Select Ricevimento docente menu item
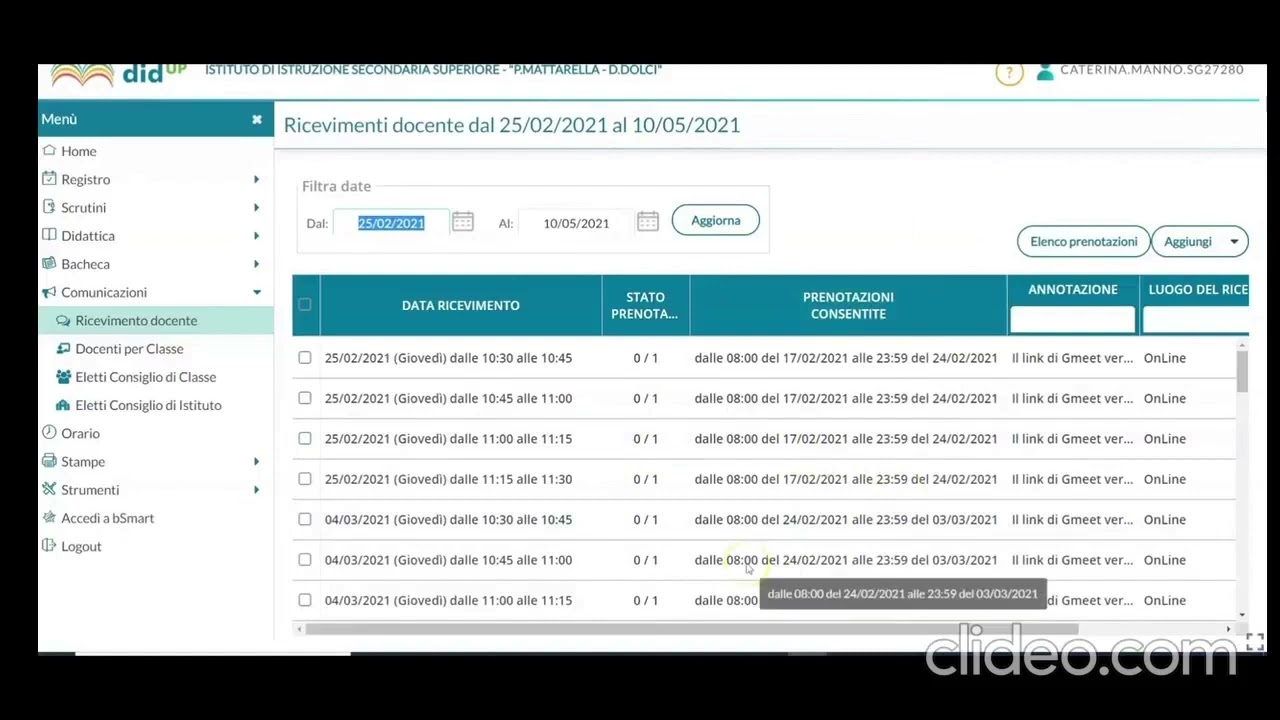Viewport: 1280px width, 720px height. [136, 320]
